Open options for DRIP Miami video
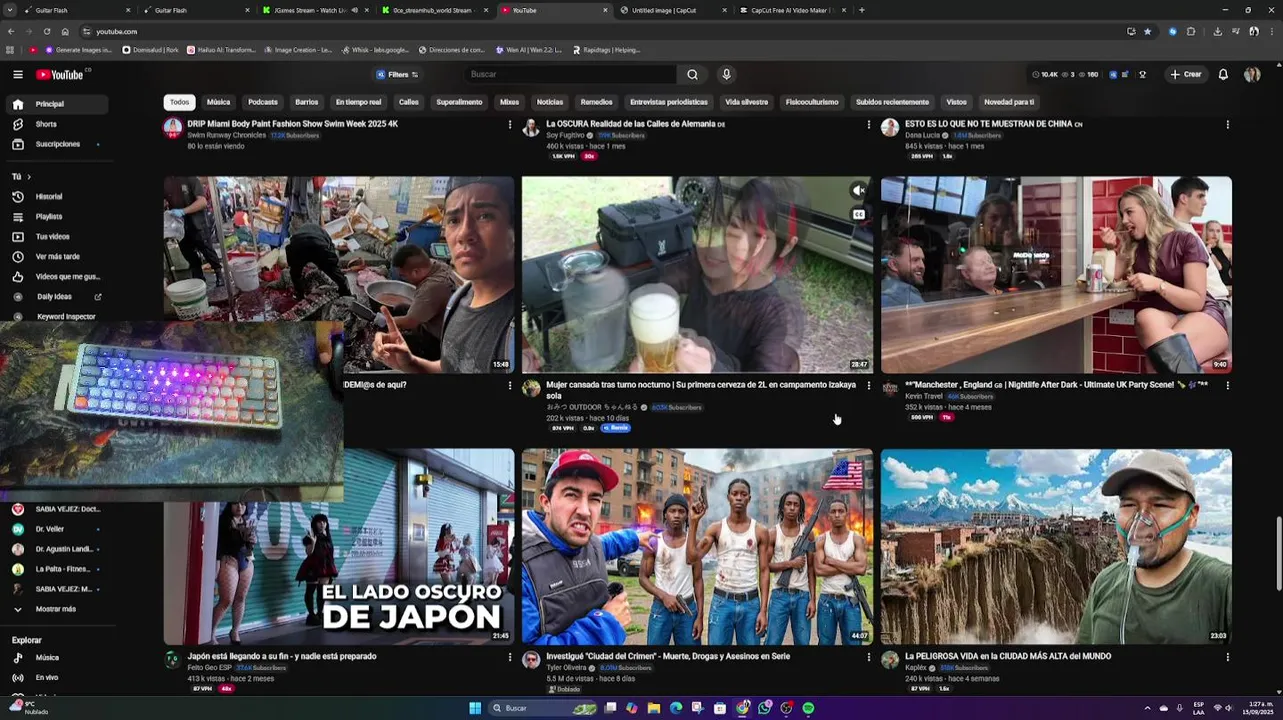The height and width of the screenshot is (720, 1283). [x=509, y=125]
